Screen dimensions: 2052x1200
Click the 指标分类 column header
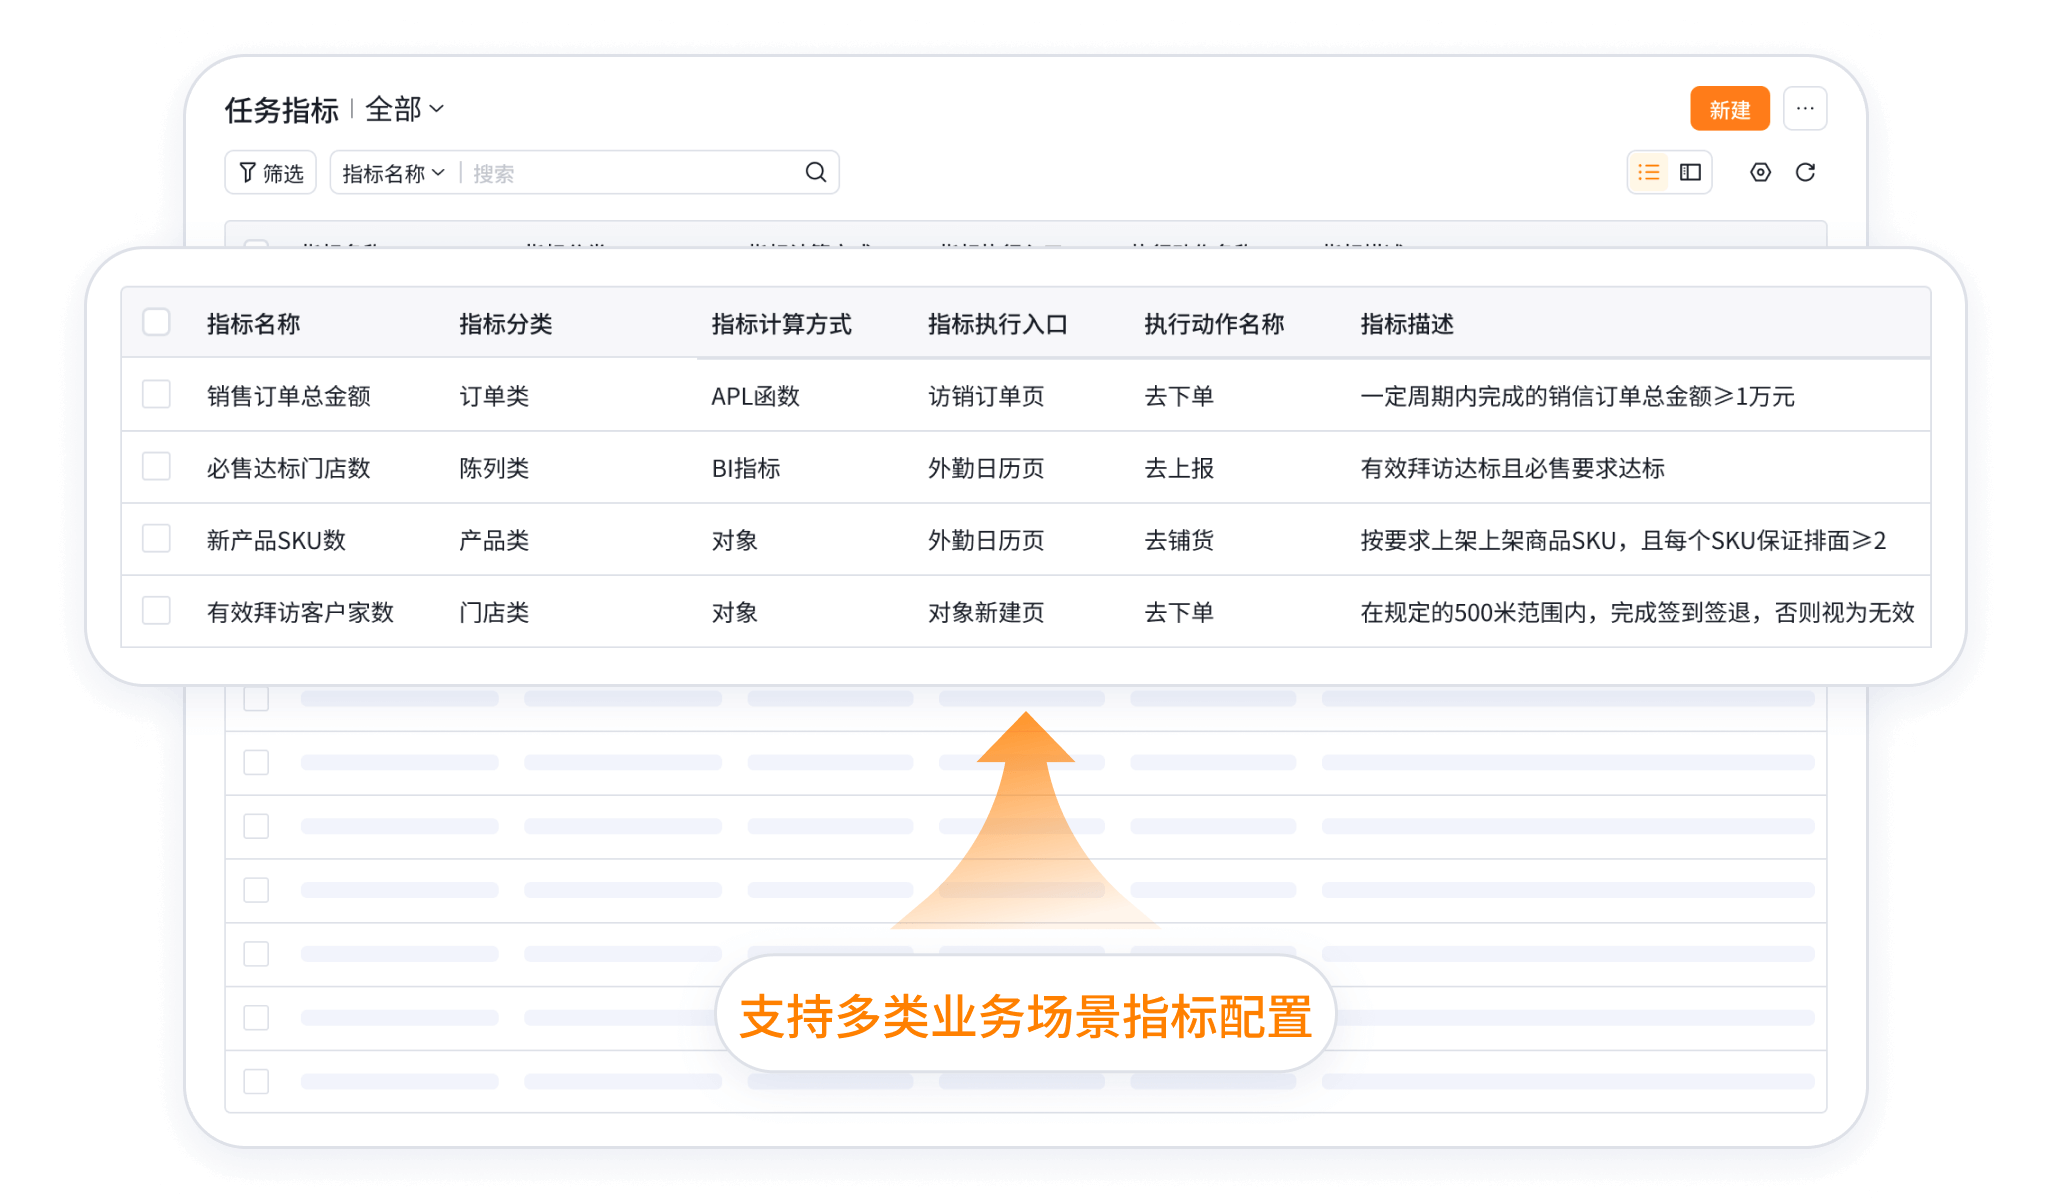[x=505, y=324]
